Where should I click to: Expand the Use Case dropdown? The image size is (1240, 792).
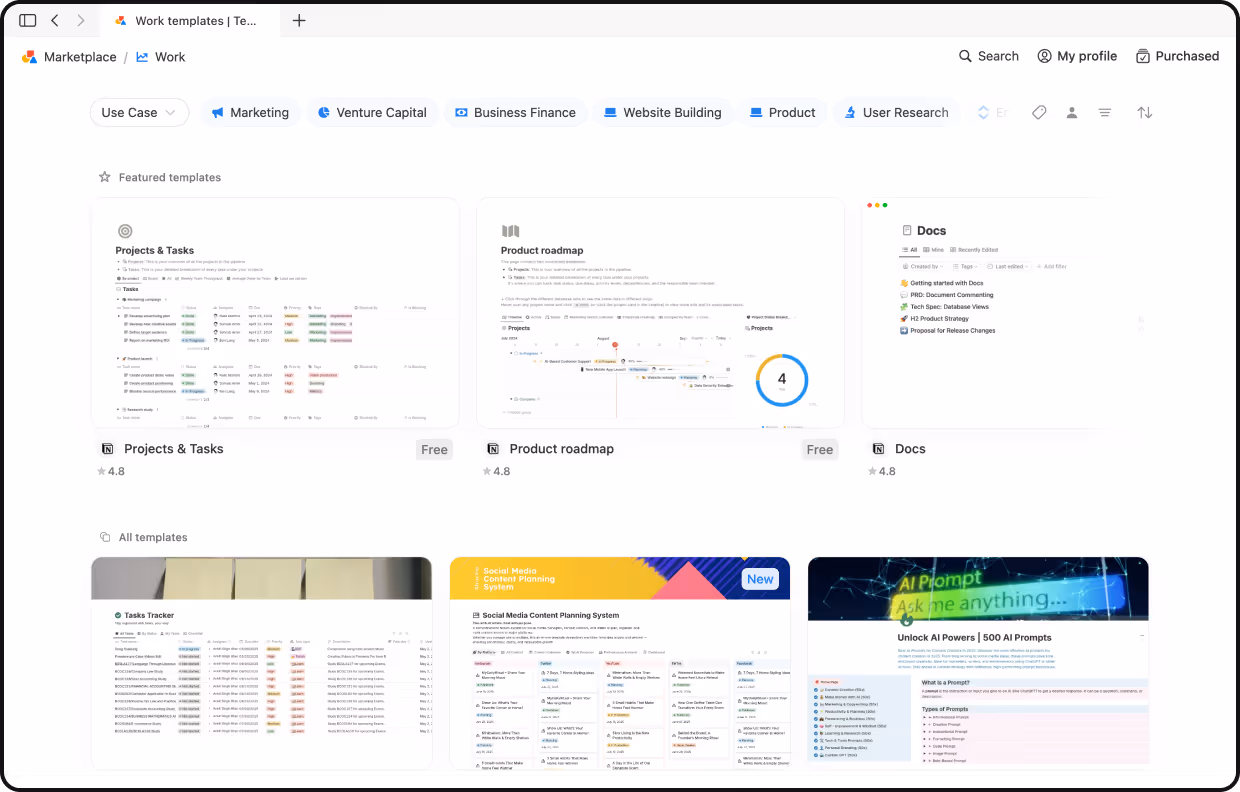point(139,113)
